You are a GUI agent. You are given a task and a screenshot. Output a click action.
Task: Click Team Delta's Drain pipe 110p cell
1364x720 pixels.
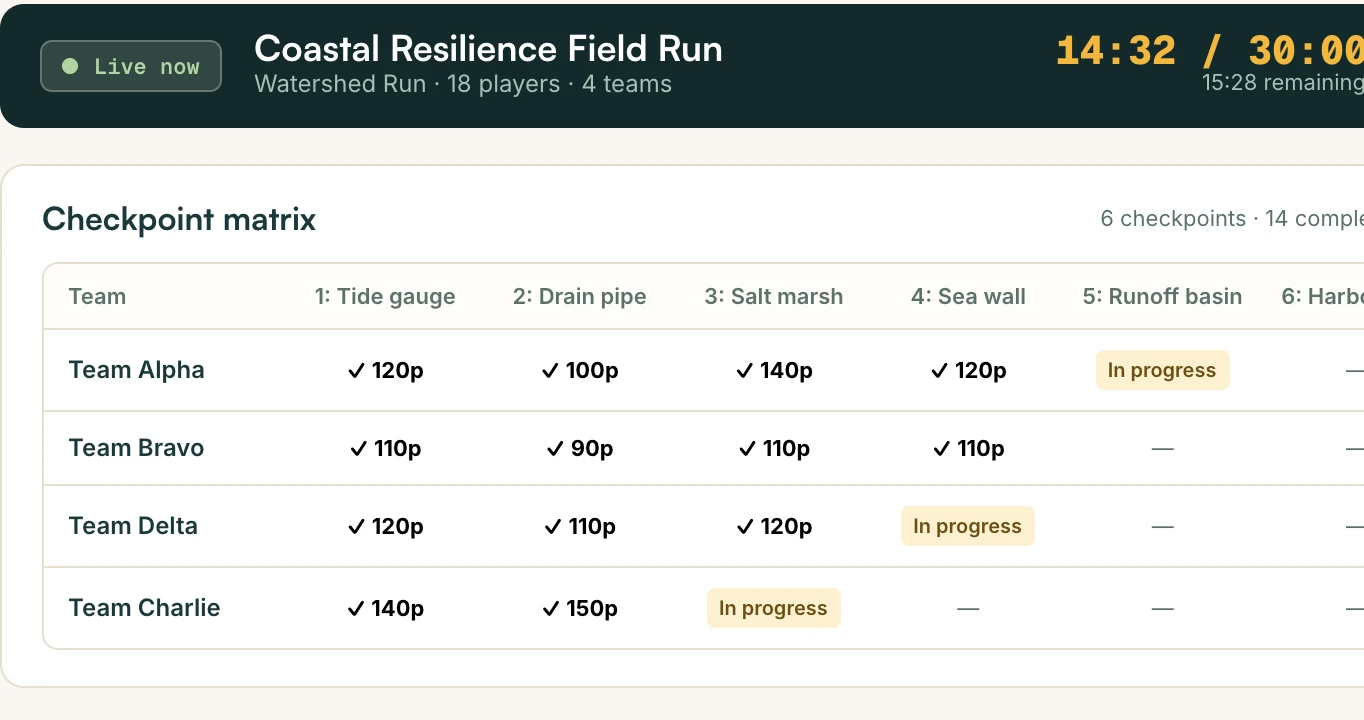coord(580,526)
